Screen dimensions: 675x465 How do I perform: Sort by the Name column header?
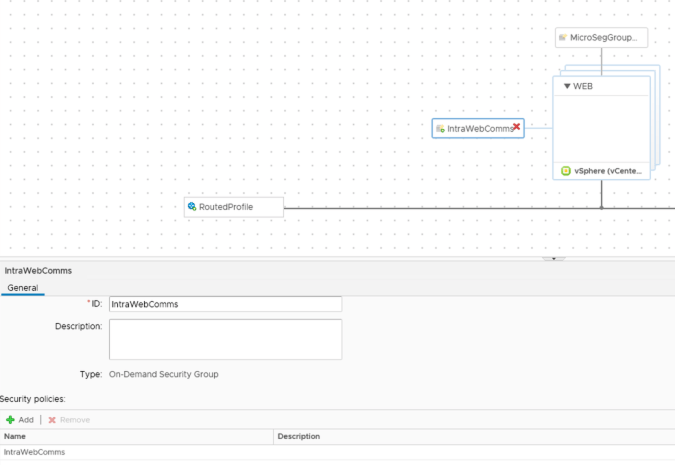136,436
